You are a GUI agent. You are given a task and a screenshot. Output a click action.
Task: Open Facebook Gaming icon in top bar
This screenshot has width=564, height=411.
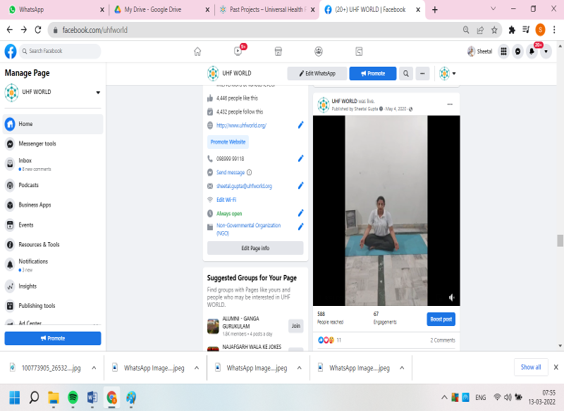[359, 51]
